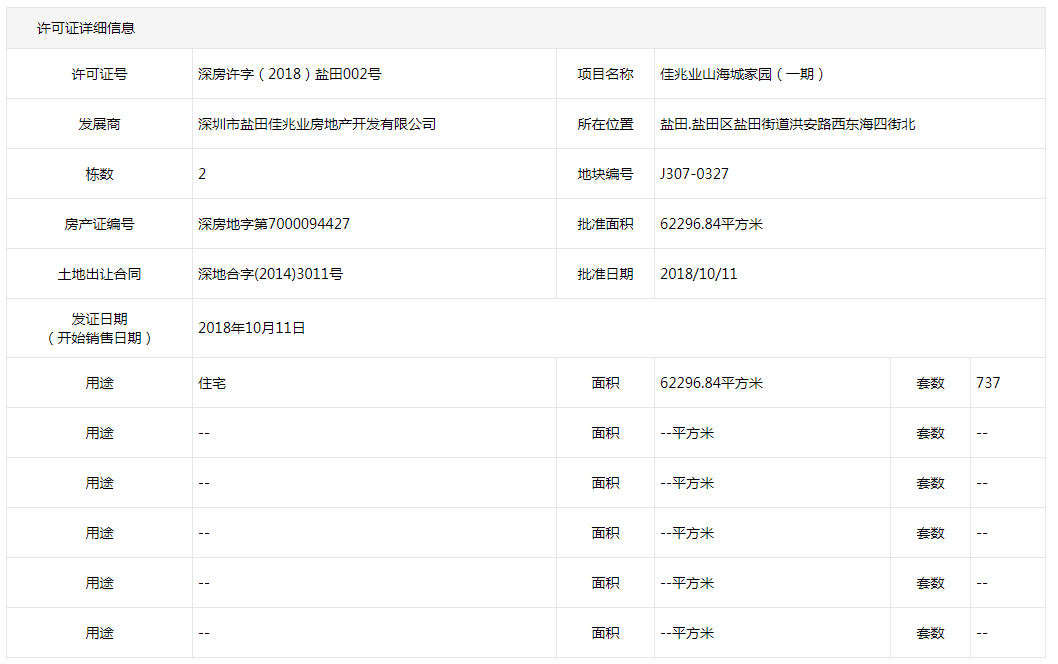1058x664 pixels.
Task: Click project name 佳兆业山海城家园（一期）
Action: tap(742, 74)
